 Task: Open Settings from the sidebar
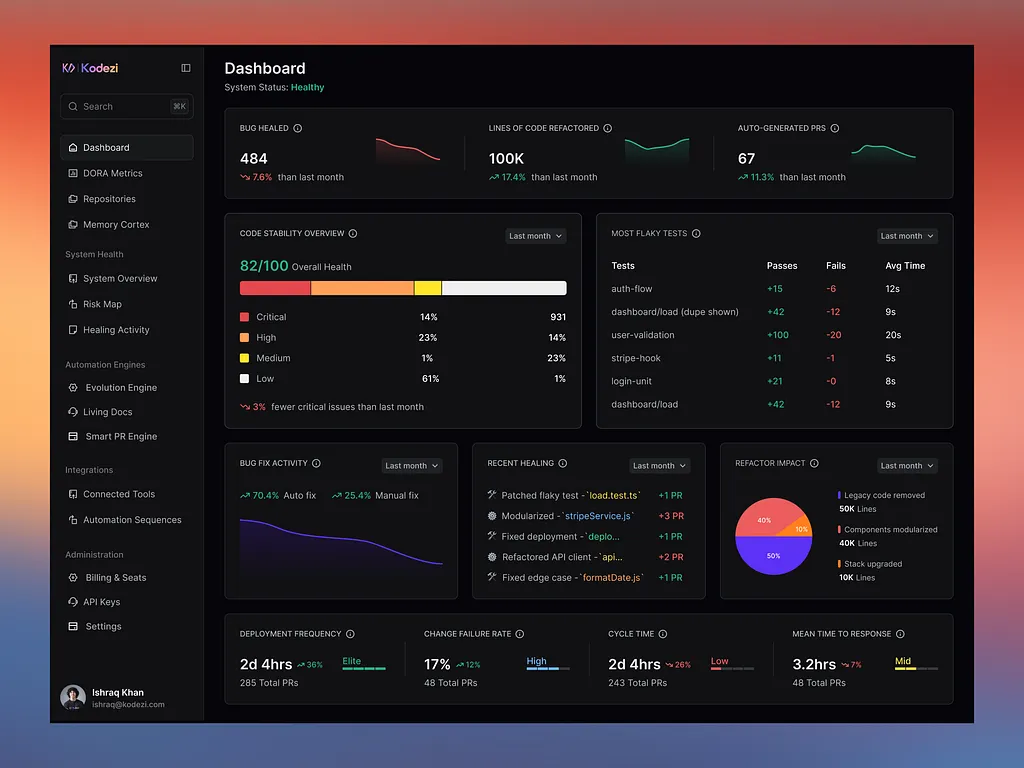(x=127, y=626)
